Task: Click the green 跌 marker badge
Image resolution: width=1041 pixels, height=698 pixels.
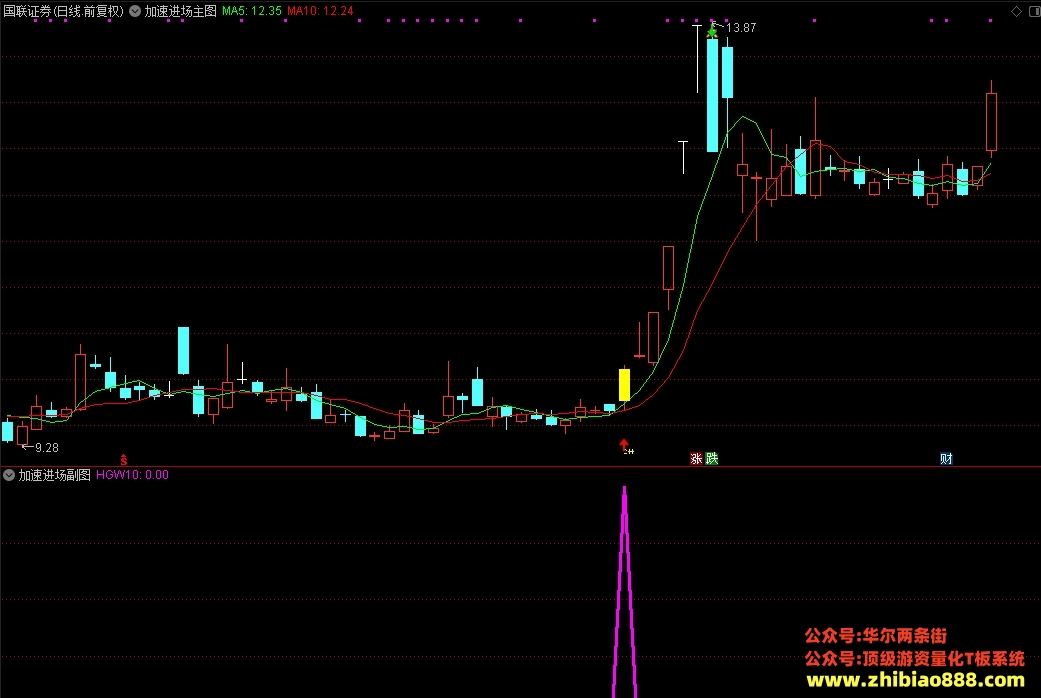Action: [712, 458]
